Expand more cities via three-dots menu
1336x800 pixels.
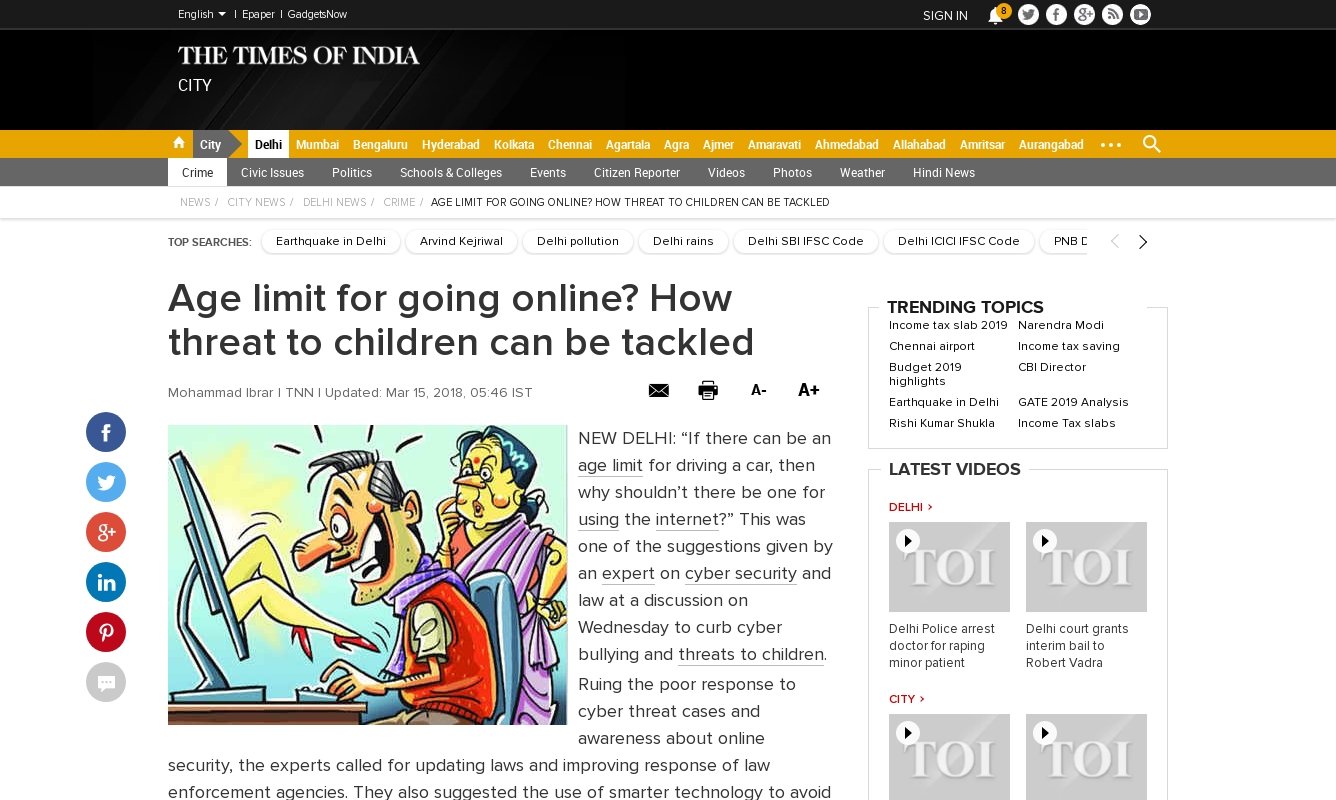click(1110, 145)
